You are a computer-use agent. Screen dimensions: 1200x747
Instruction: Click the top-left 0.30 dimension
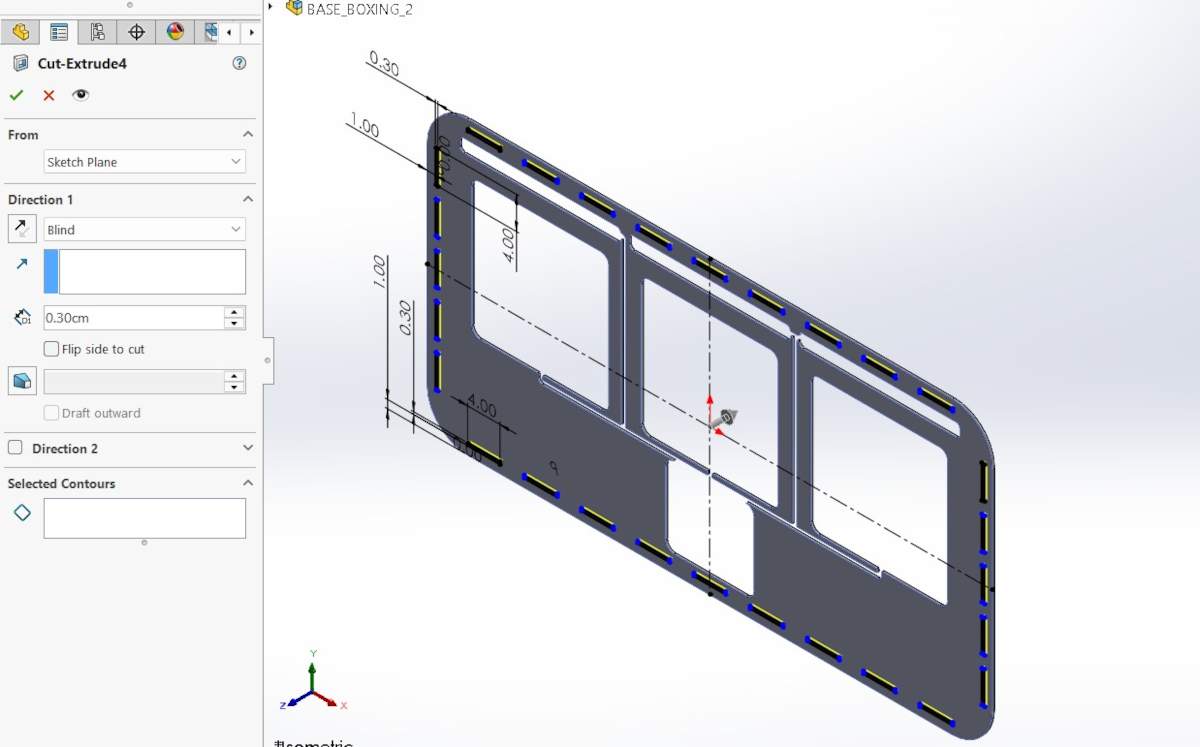384,64
